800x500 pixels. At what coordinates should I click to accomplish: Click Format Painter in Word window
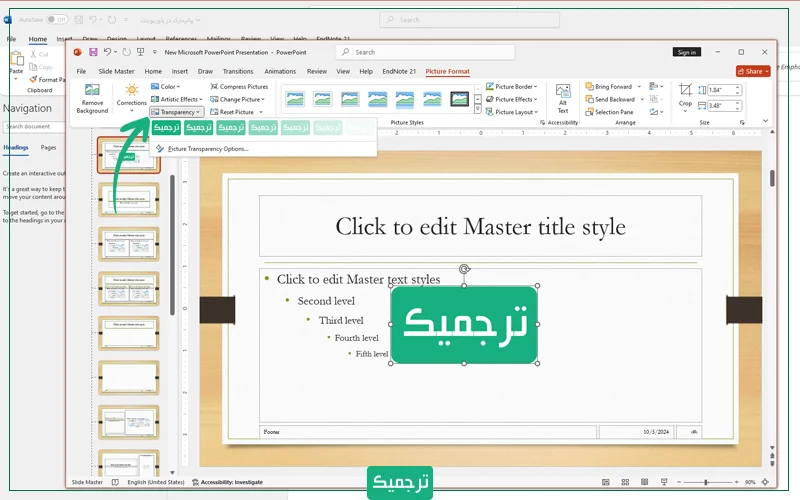point(46,80)
